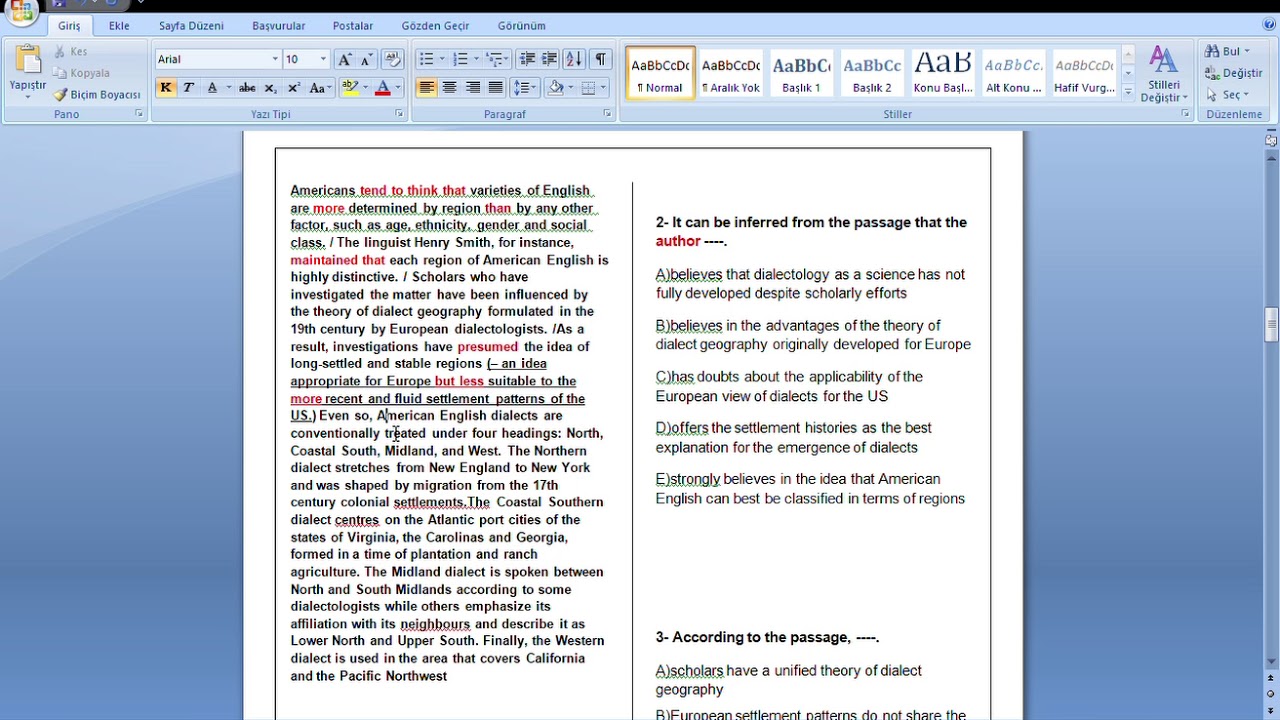Screen dimensions: 1280x720
Task: Switch to the Giriş tab
Action: point(68,26)
